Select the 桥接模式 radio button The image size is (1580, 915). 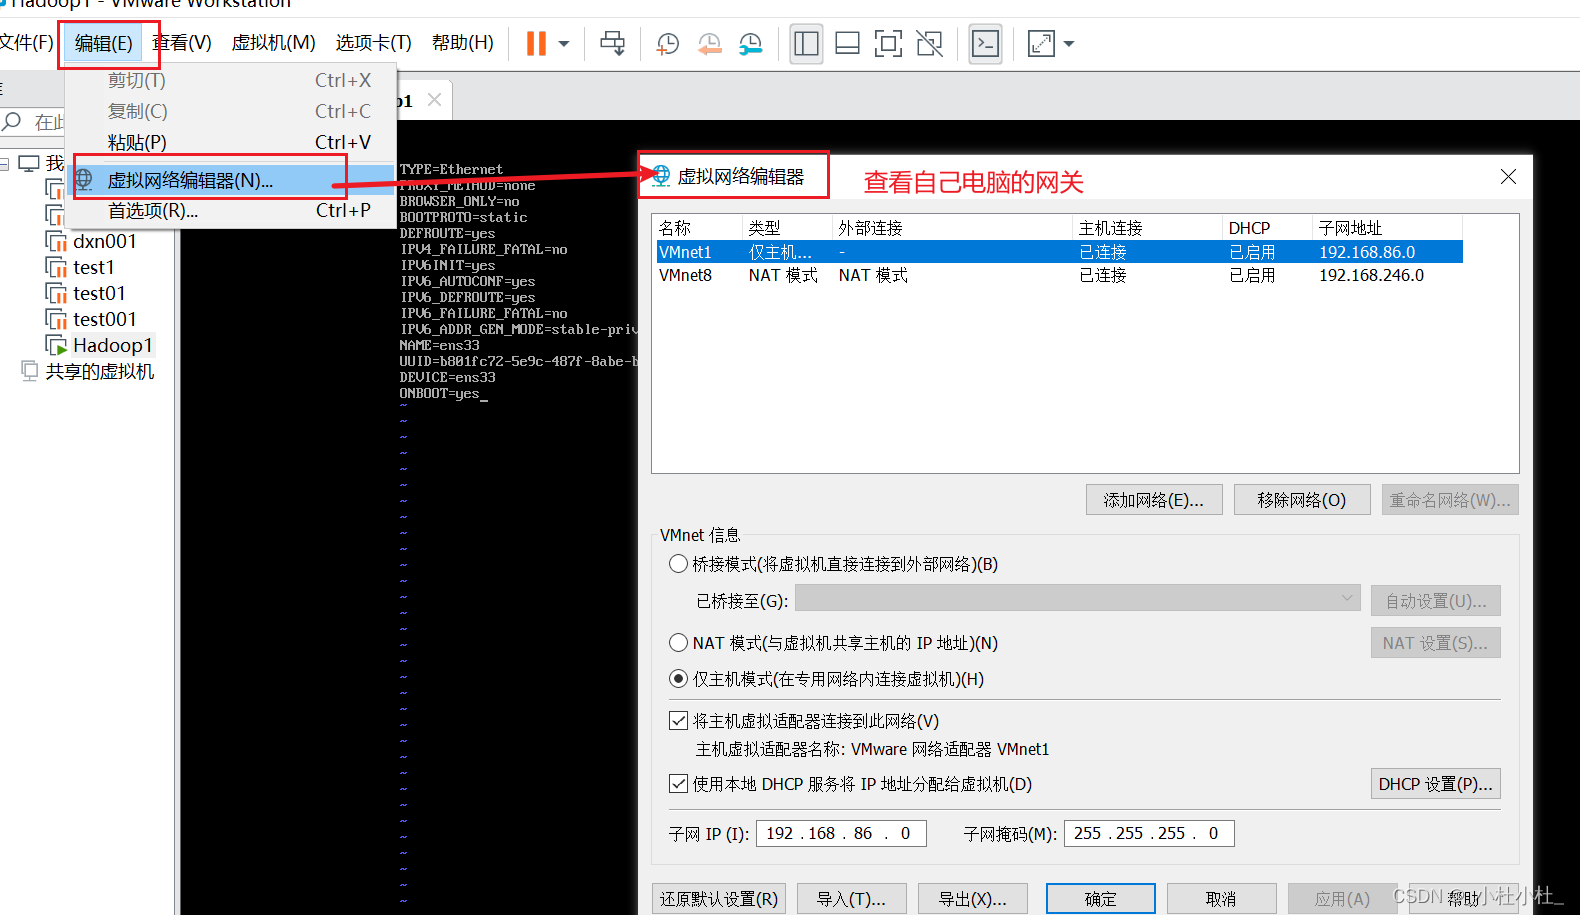[x=678, y=564]
